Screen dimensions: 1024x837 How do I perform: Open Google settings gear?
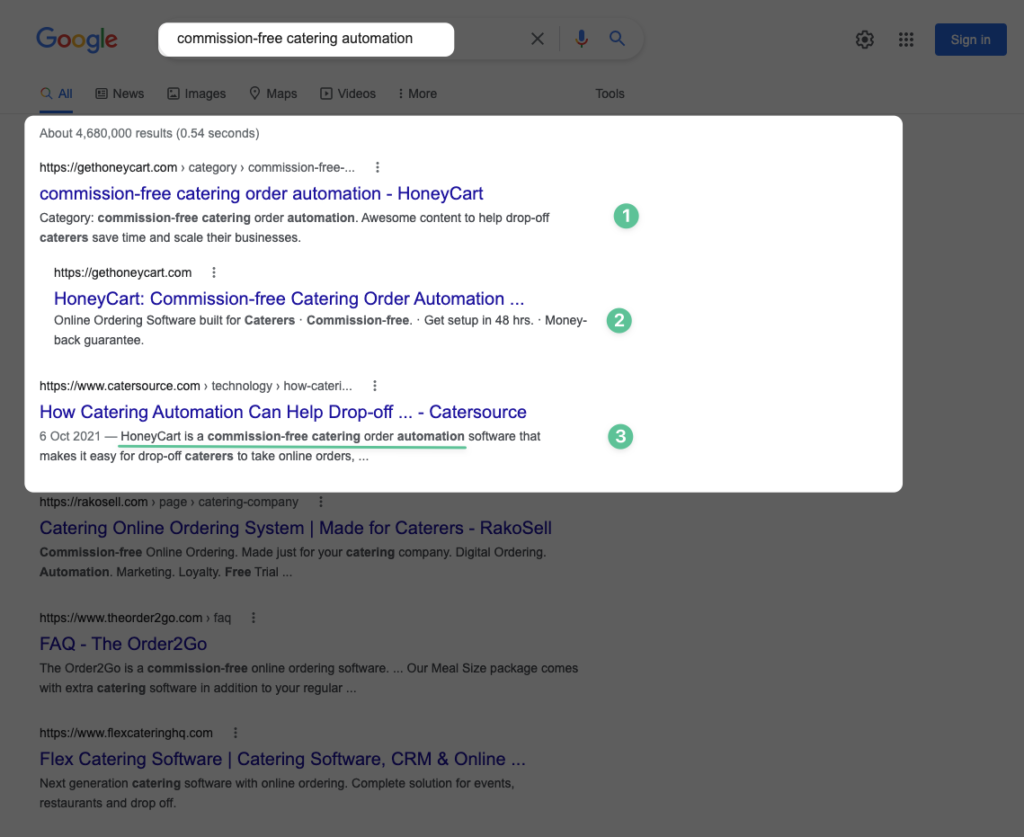[865, 39]
